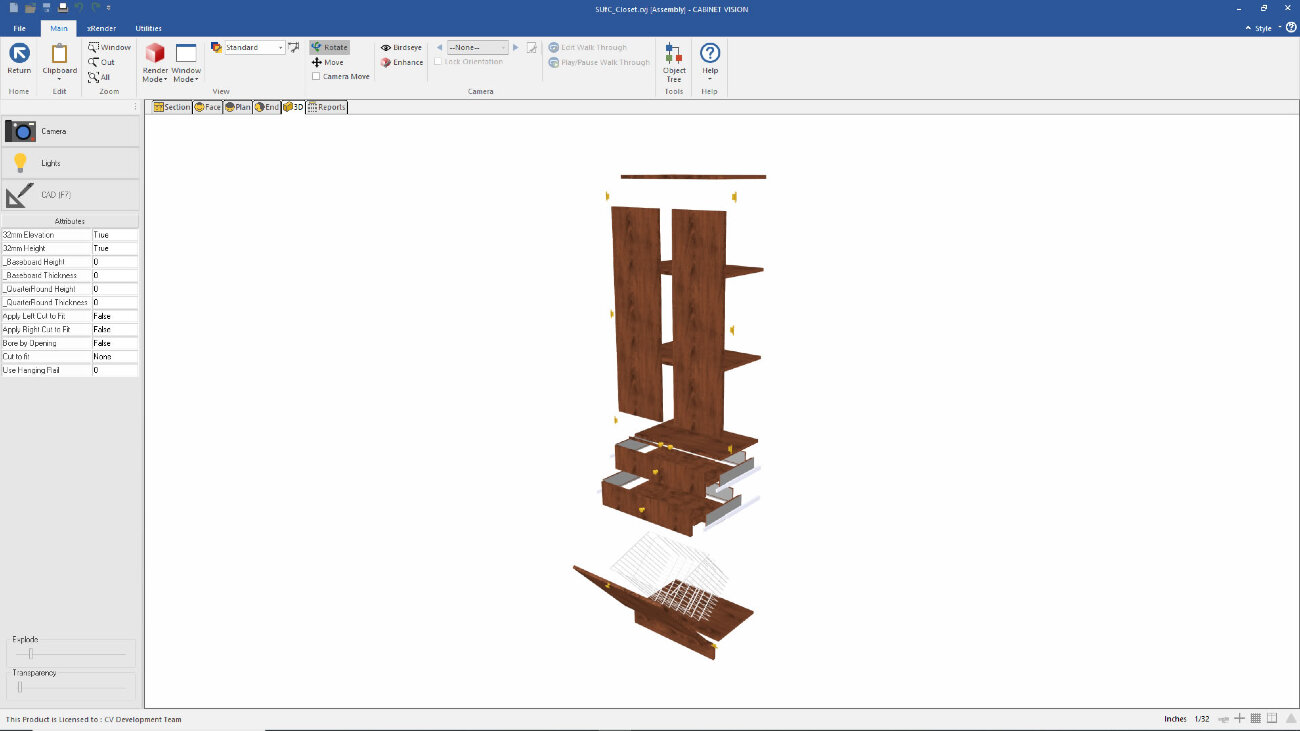1300x731 pixels.
Task: Toggle the grid icon in status bar
Action: point(1256,718)
